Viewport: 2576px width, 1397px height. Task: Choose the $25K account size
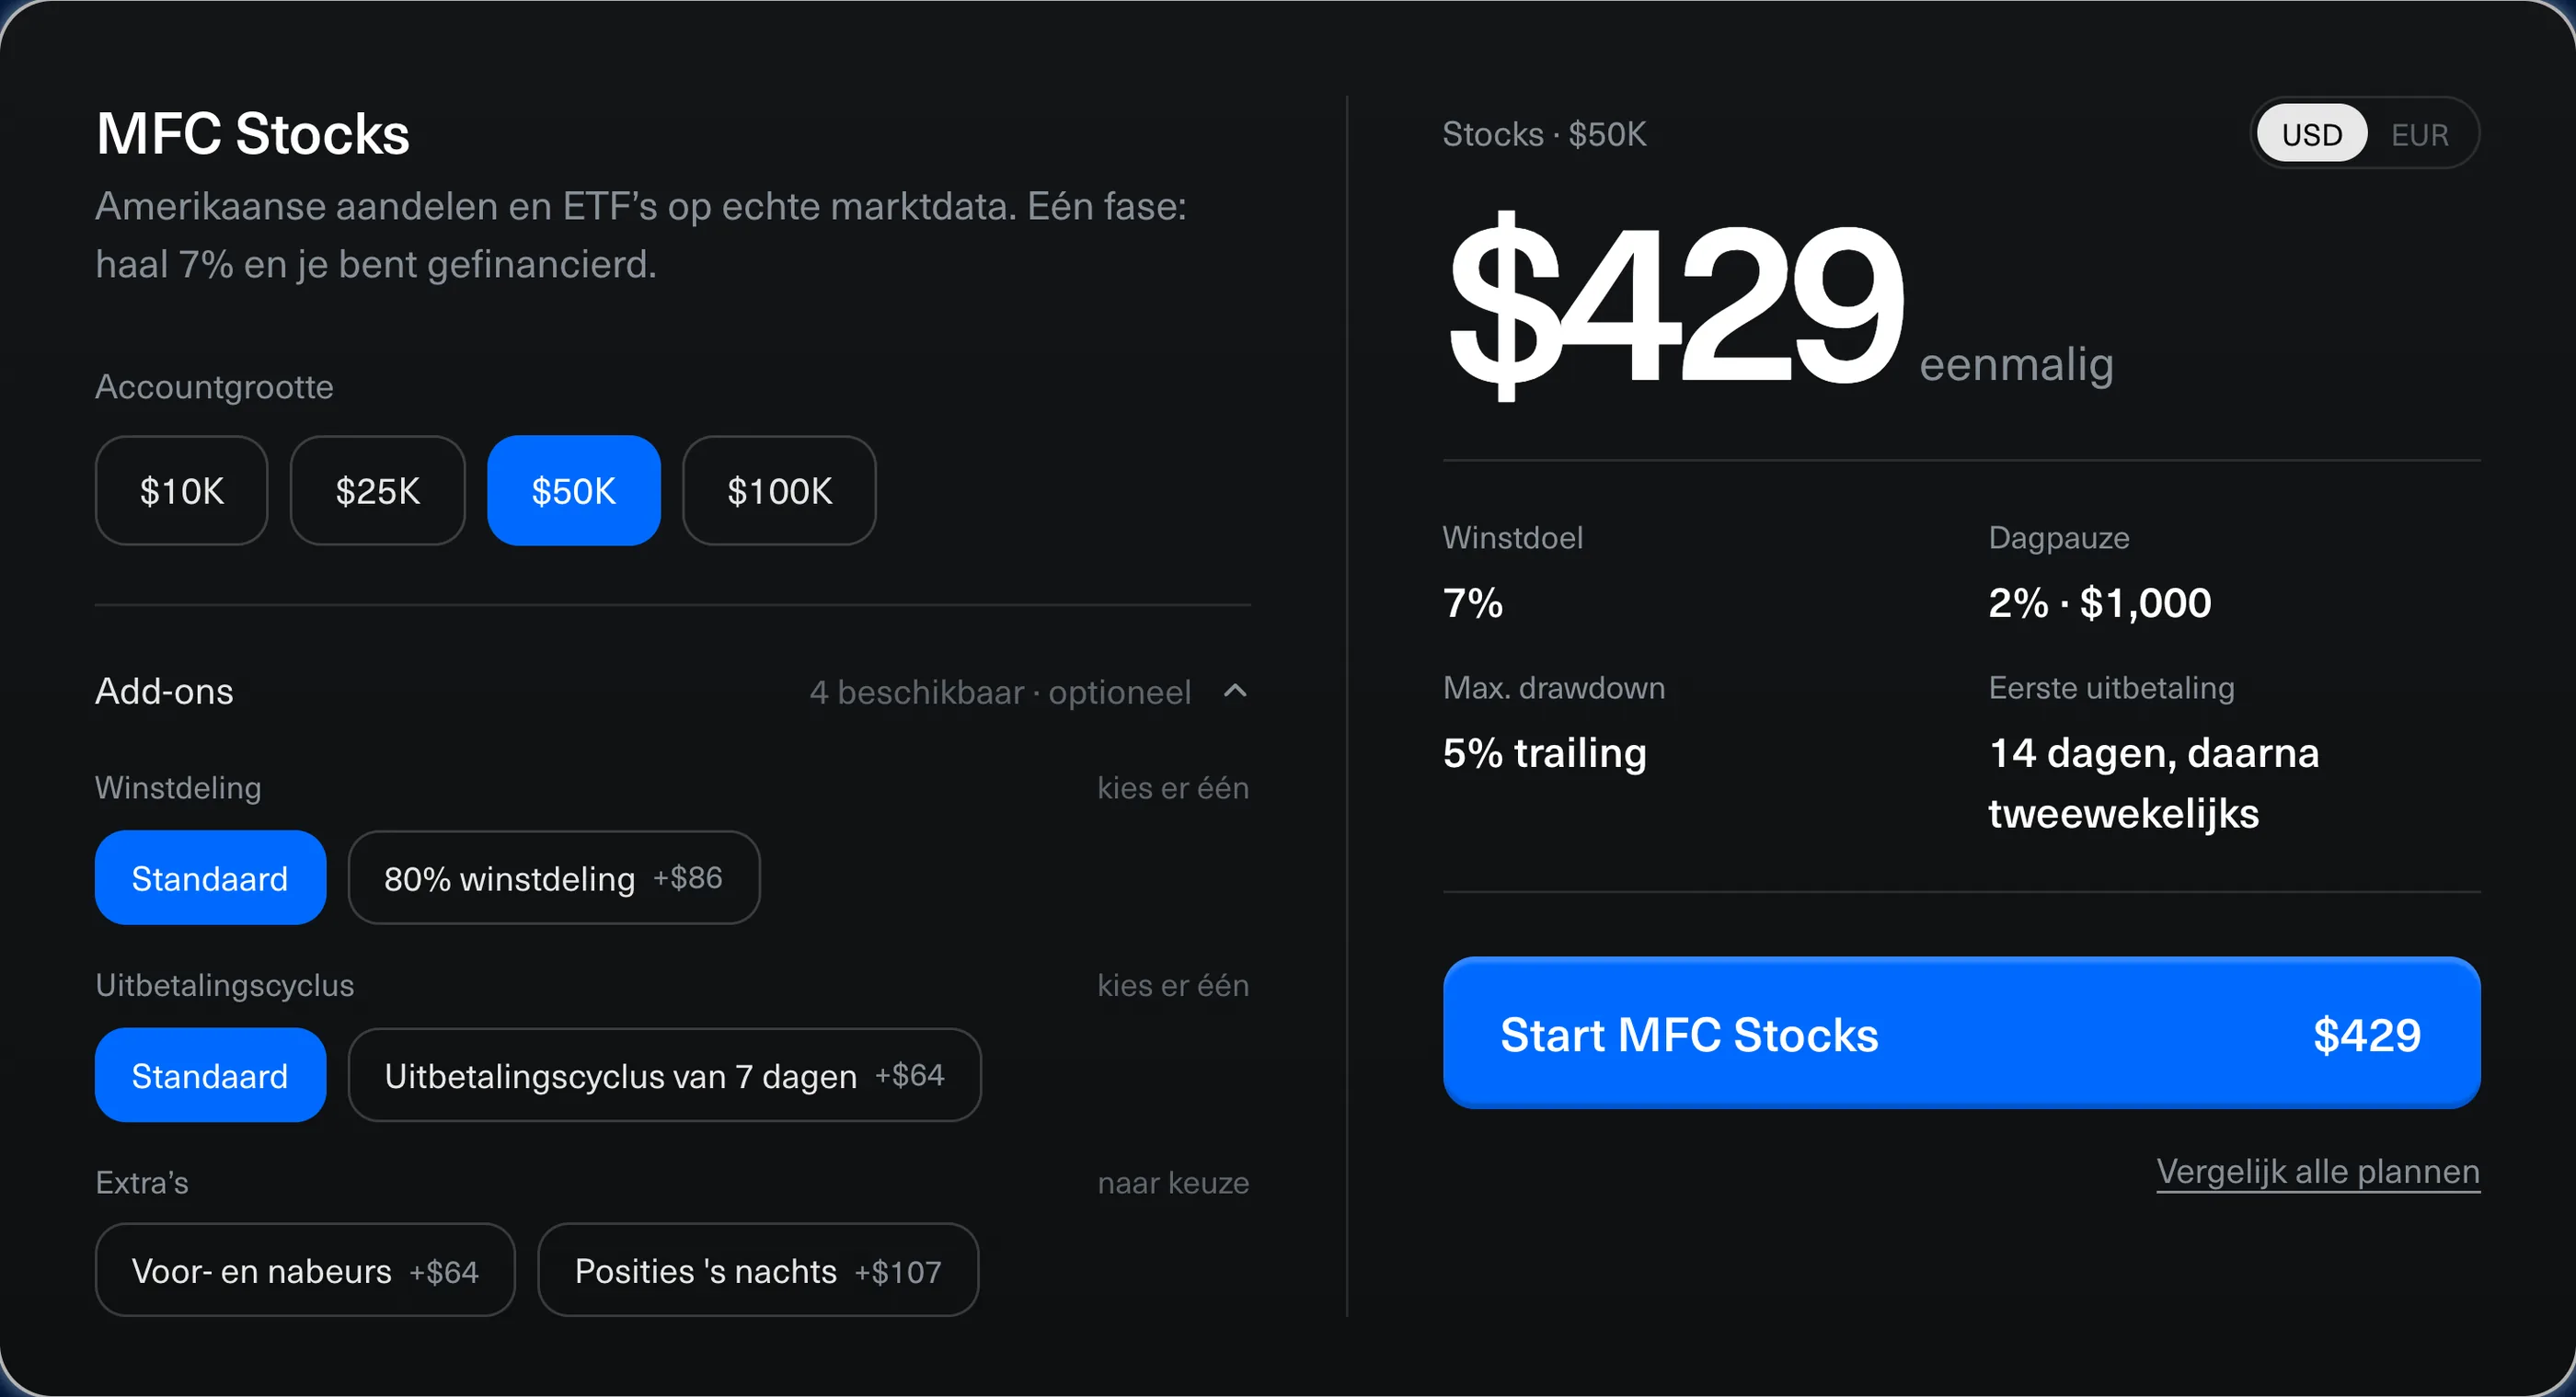click(x=378, y=491)
